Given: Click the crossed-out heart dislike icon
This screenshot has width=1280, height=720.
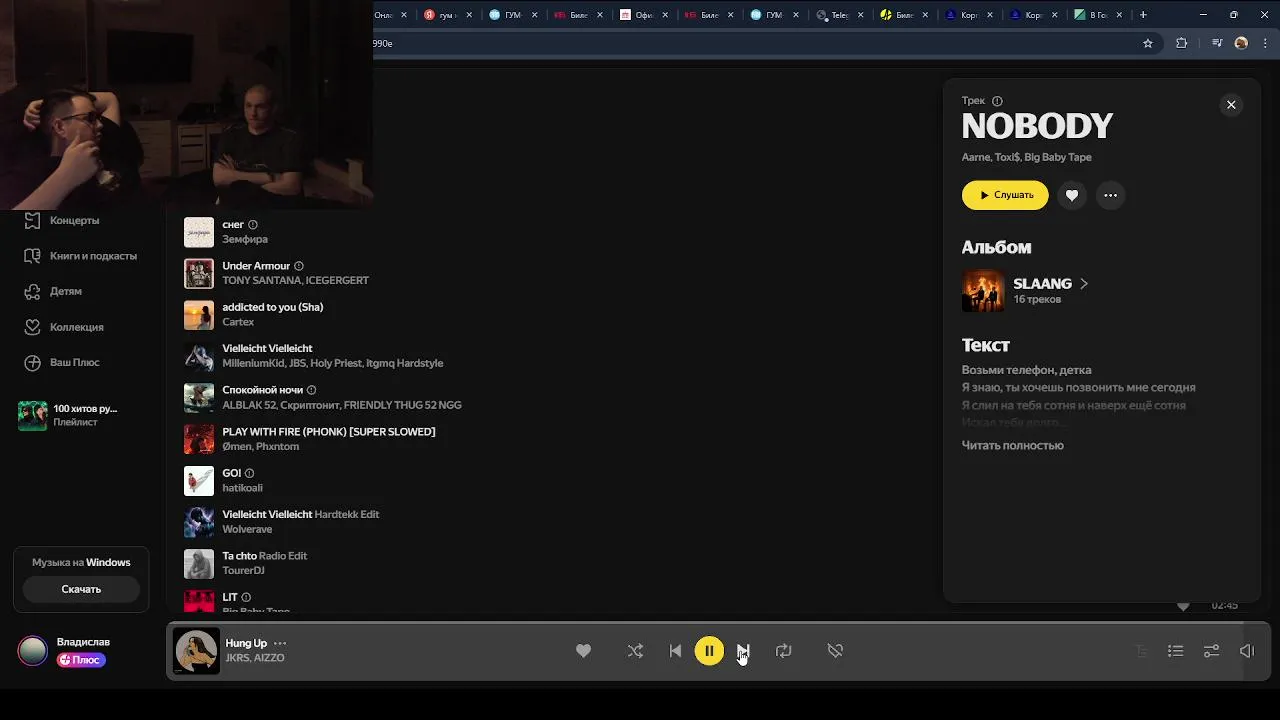Looking at the screenshot, I should 835,651.
